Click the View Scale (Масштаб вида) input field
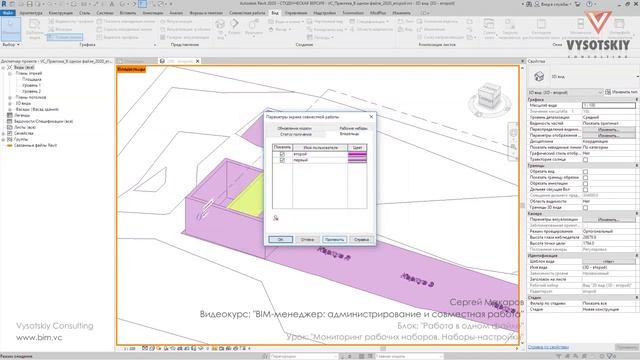This screenshot has width=640, height=360. pos(609,105)
